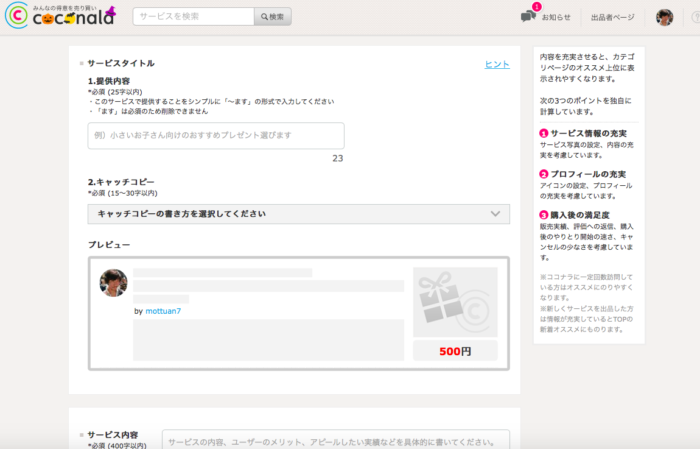This screenshot has width=700, height=449.
Task: Open お知らせ notifications
Action: 556,17
